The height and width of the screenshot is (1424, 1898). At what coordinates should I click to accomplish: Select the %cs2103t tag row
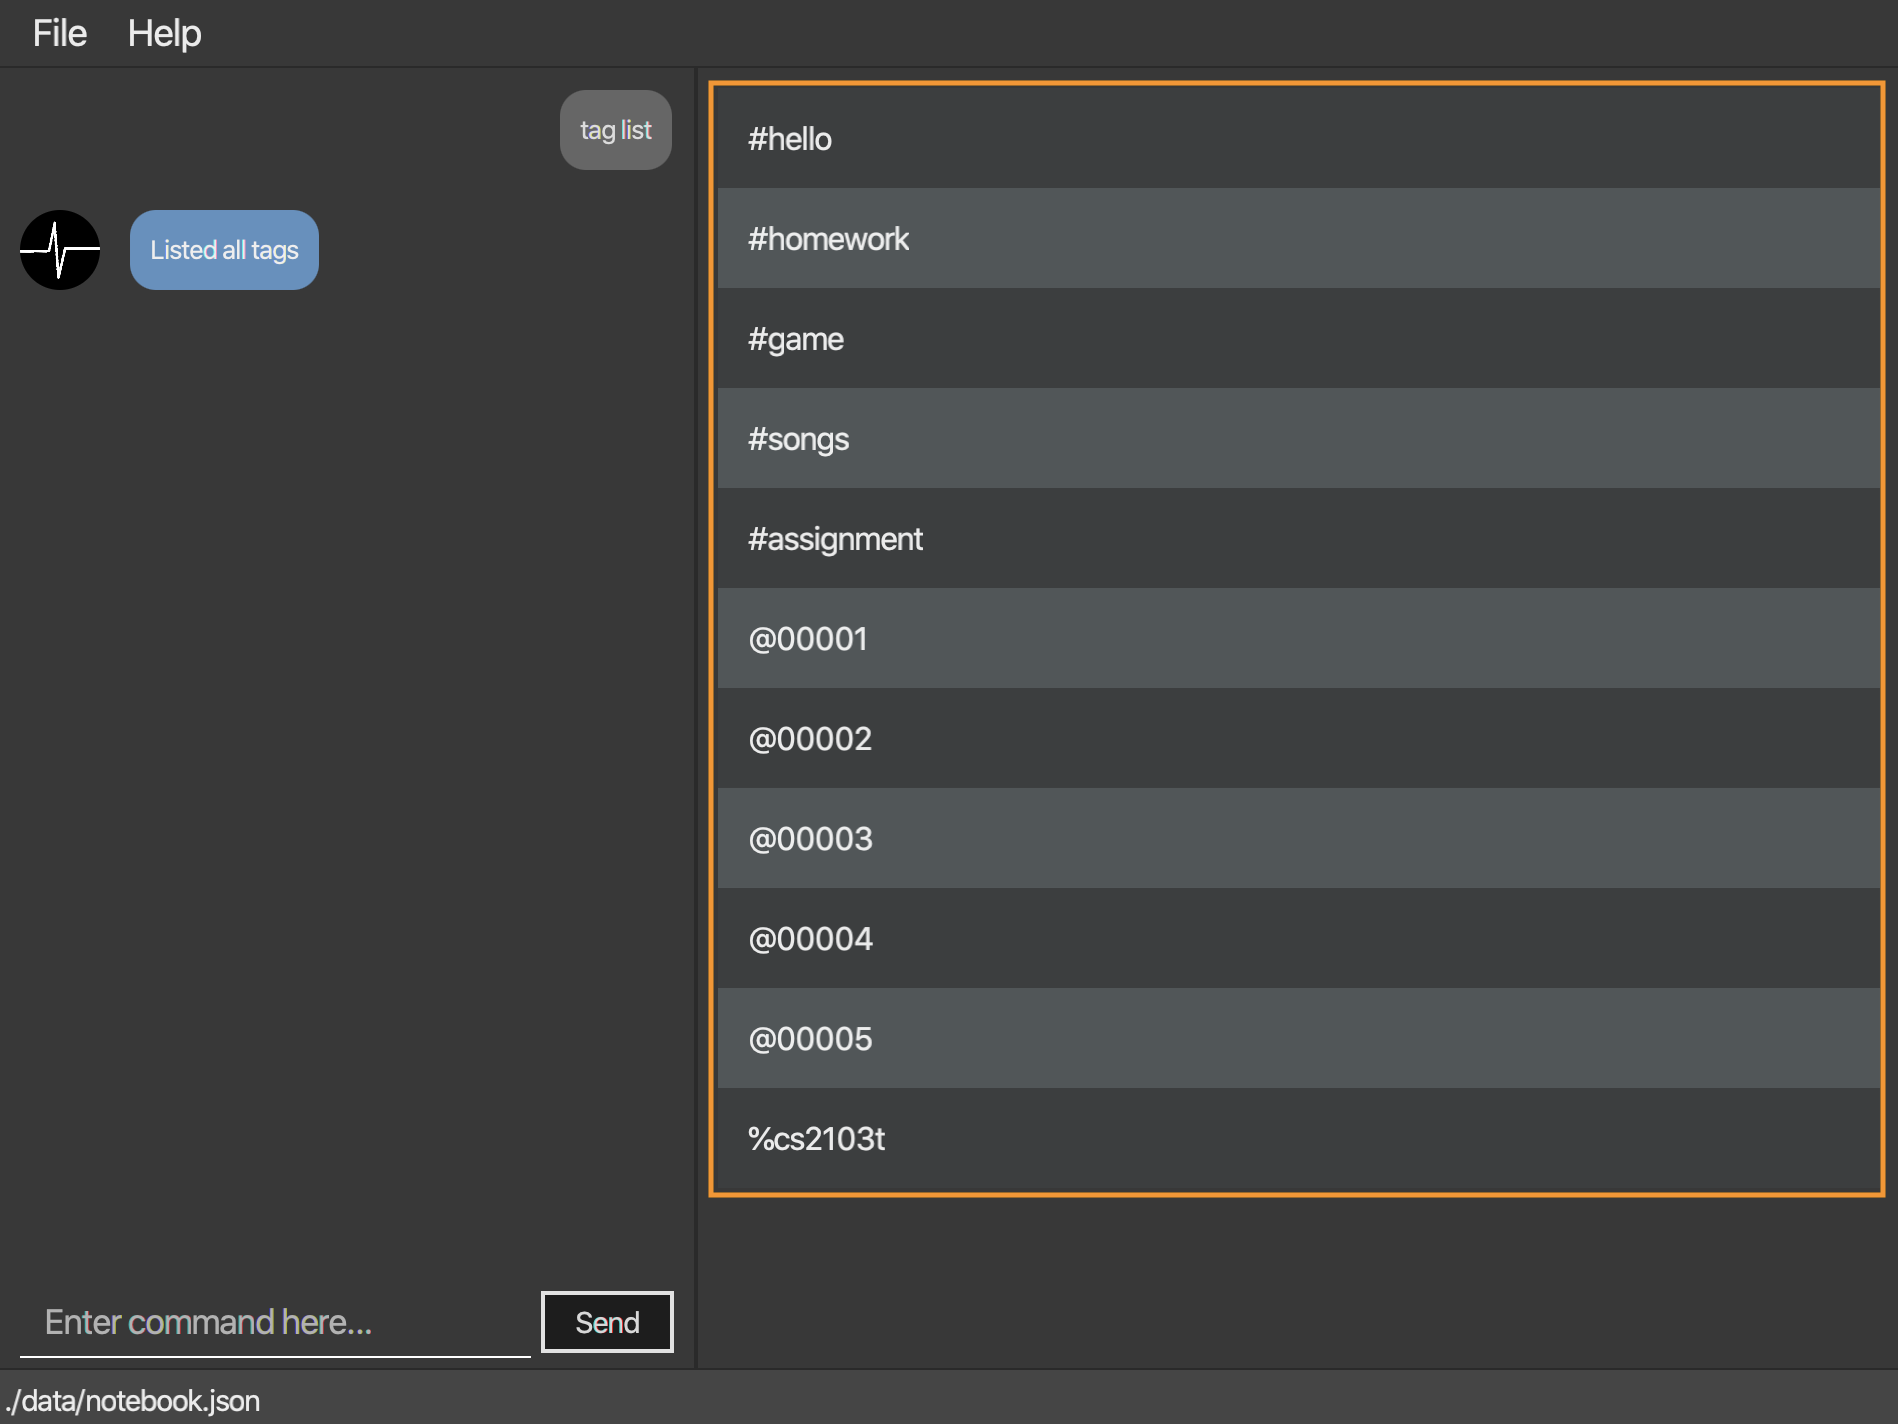coord(1298,1138)
